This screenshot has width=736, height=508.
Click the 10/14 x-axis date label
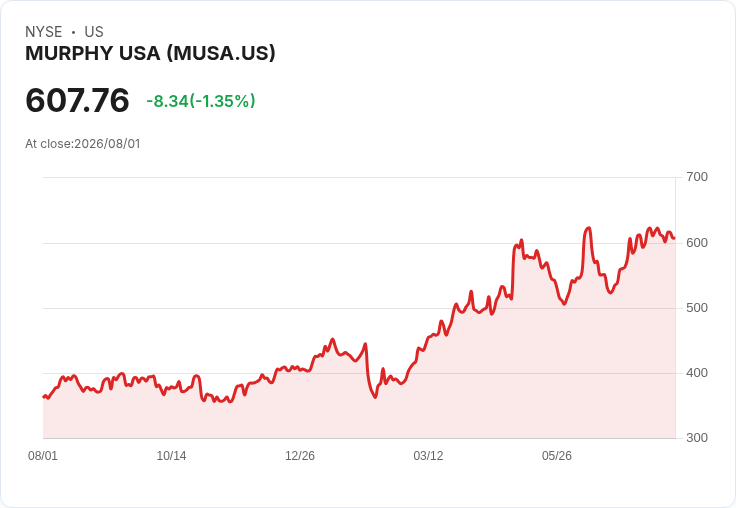pyautogui.click(x=171, y=456)
